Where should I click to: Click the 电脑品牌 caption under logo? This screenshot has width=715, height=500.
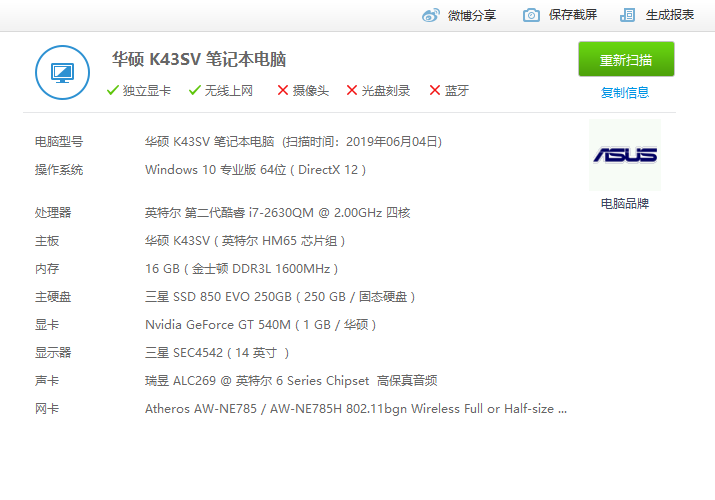(625, 203)
